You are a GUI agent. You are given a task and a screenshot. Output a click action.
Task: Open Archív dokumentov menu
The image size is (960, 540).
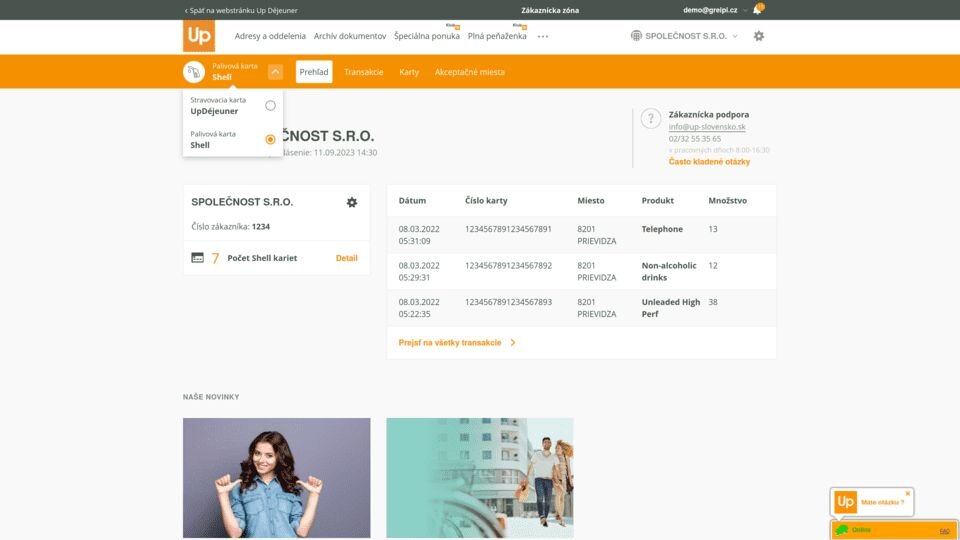pos(350,36)
